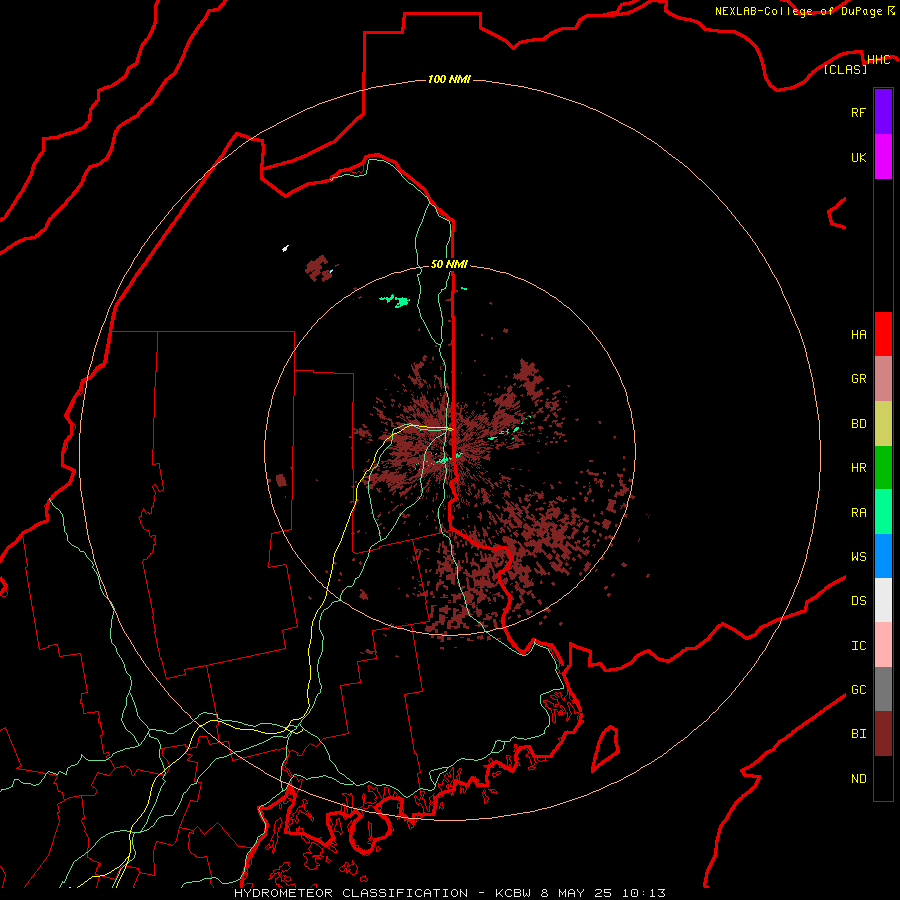This screenshot has height=900, width=900.
Task: Click the 'IC' legend label
Action: 858,646
